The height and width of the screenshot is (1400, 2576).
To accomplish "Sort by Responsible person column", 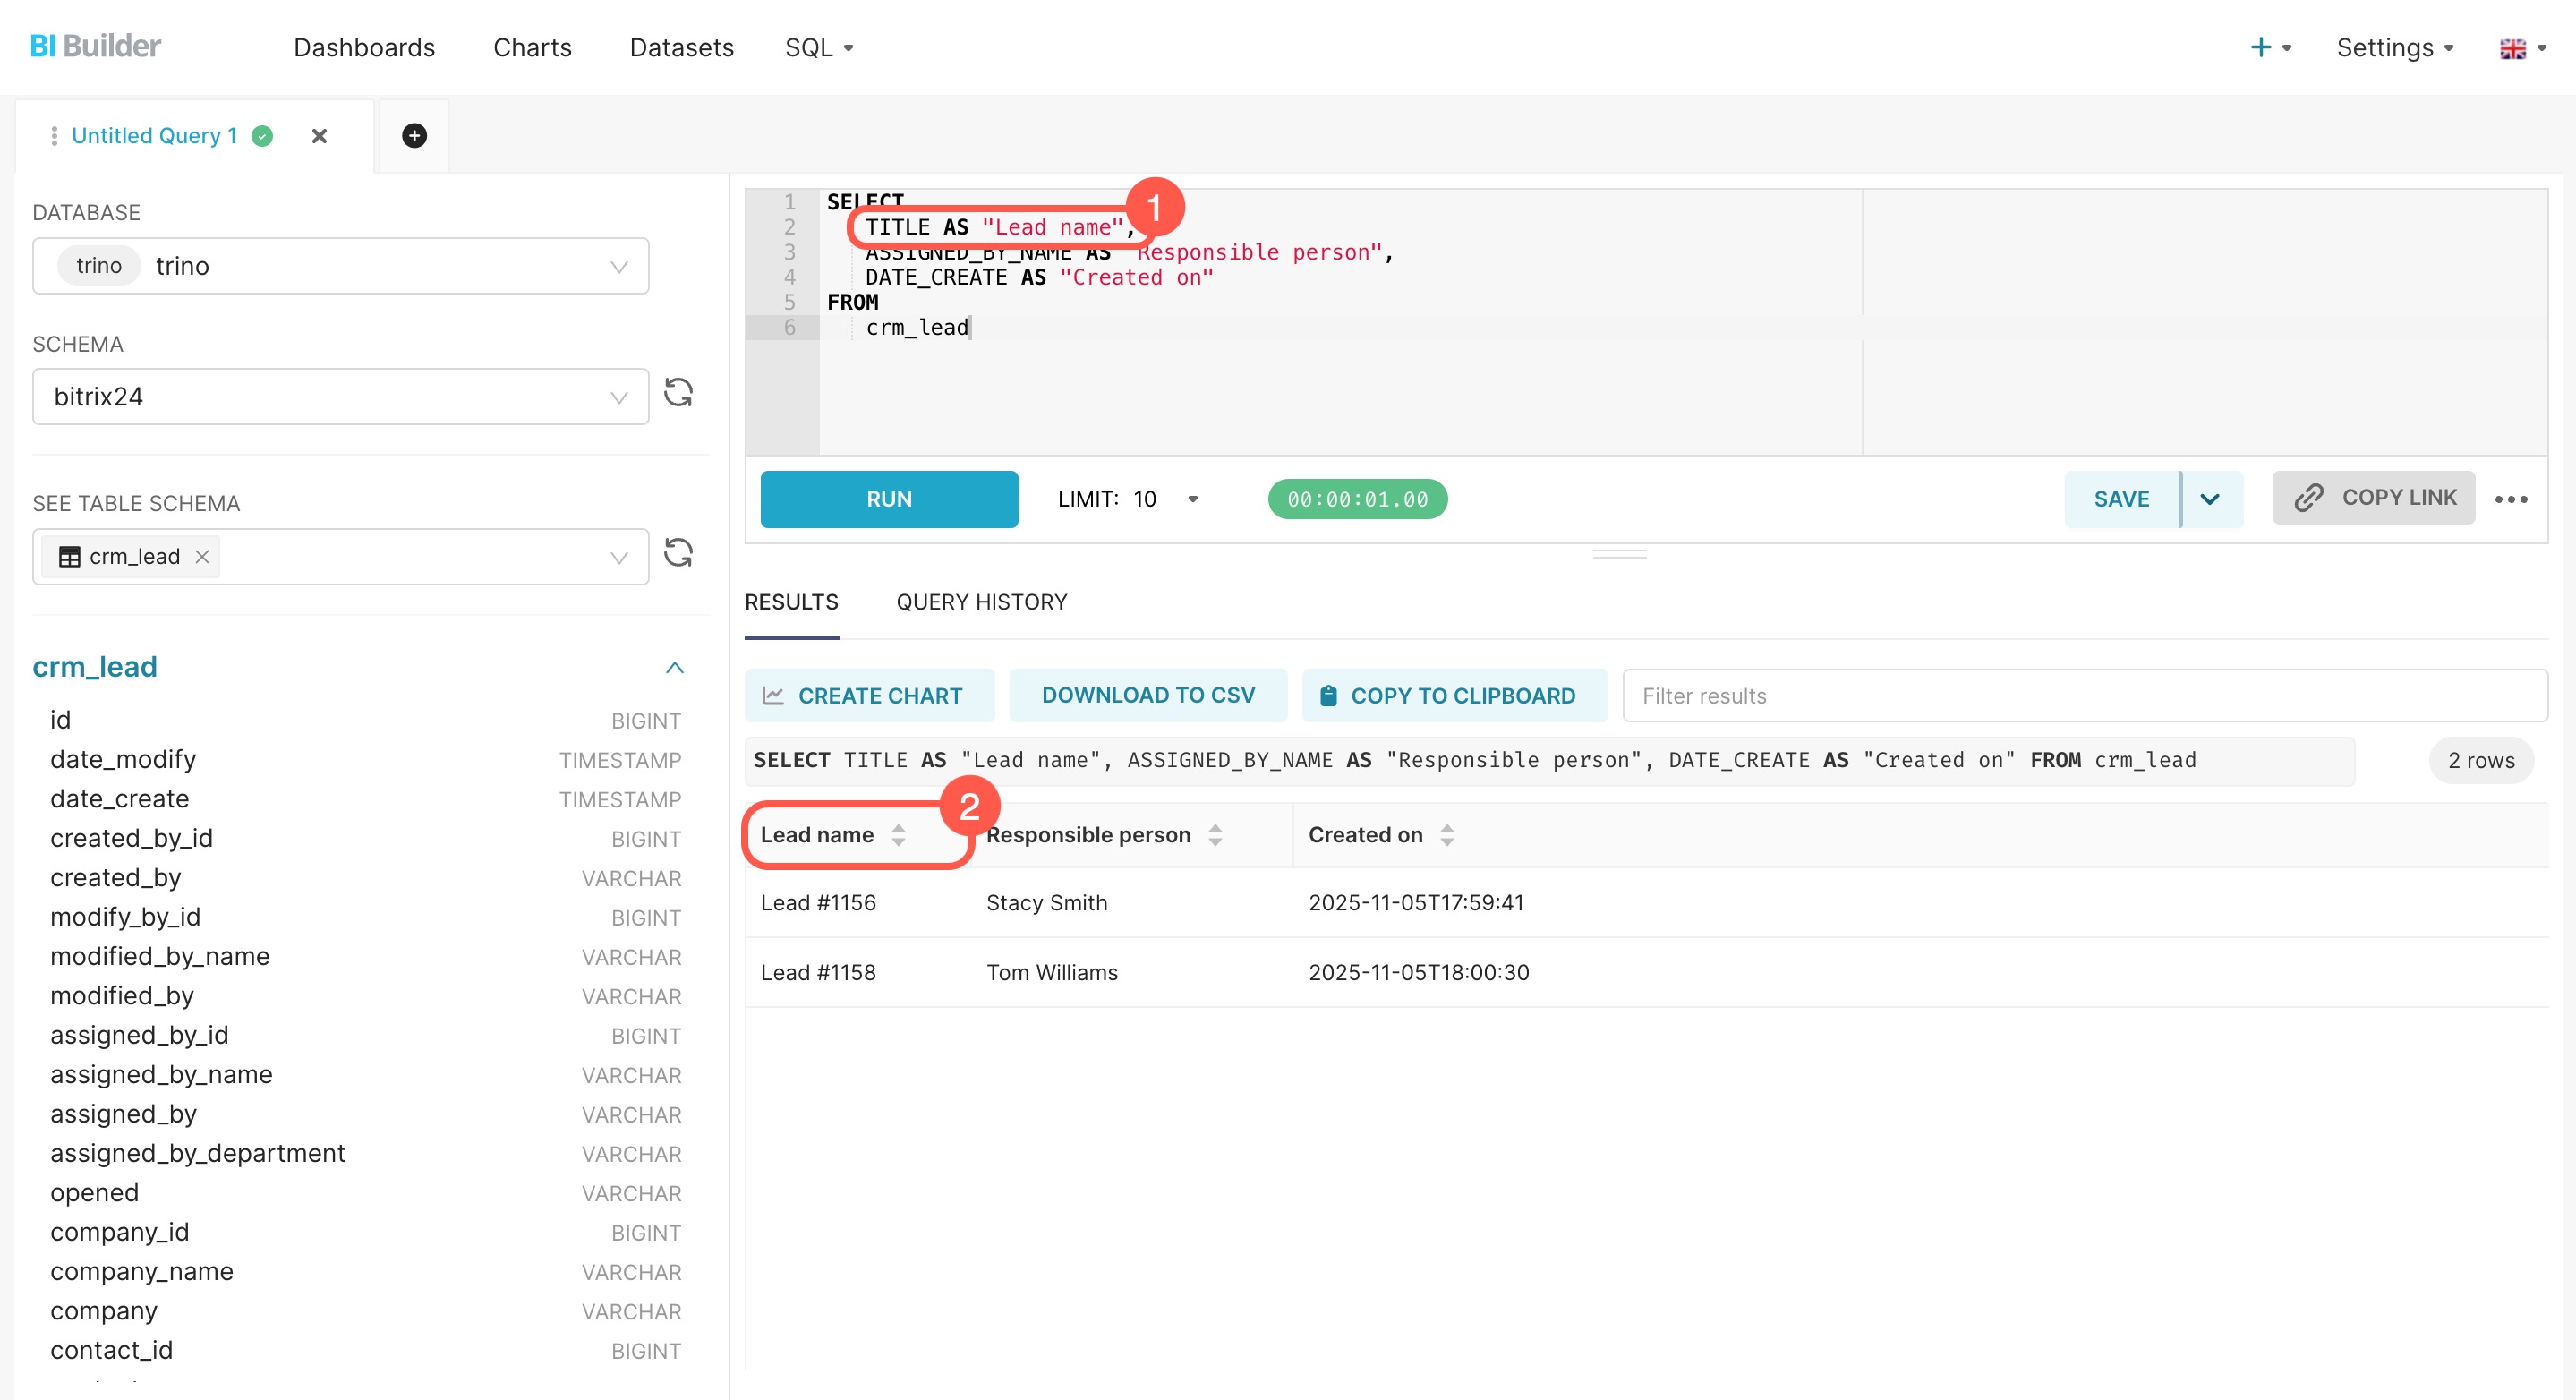I will coord(1214,835).
